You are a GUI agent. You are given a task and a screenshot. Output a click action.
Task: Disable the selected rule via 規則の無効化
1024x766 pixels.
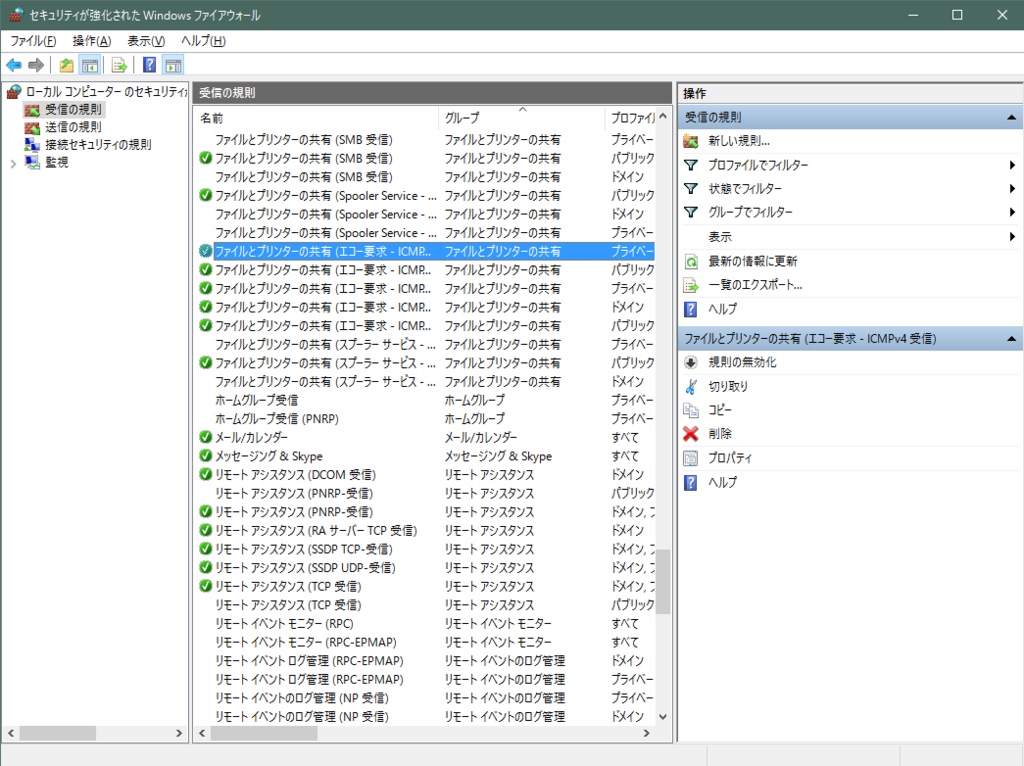pos(743,362)
